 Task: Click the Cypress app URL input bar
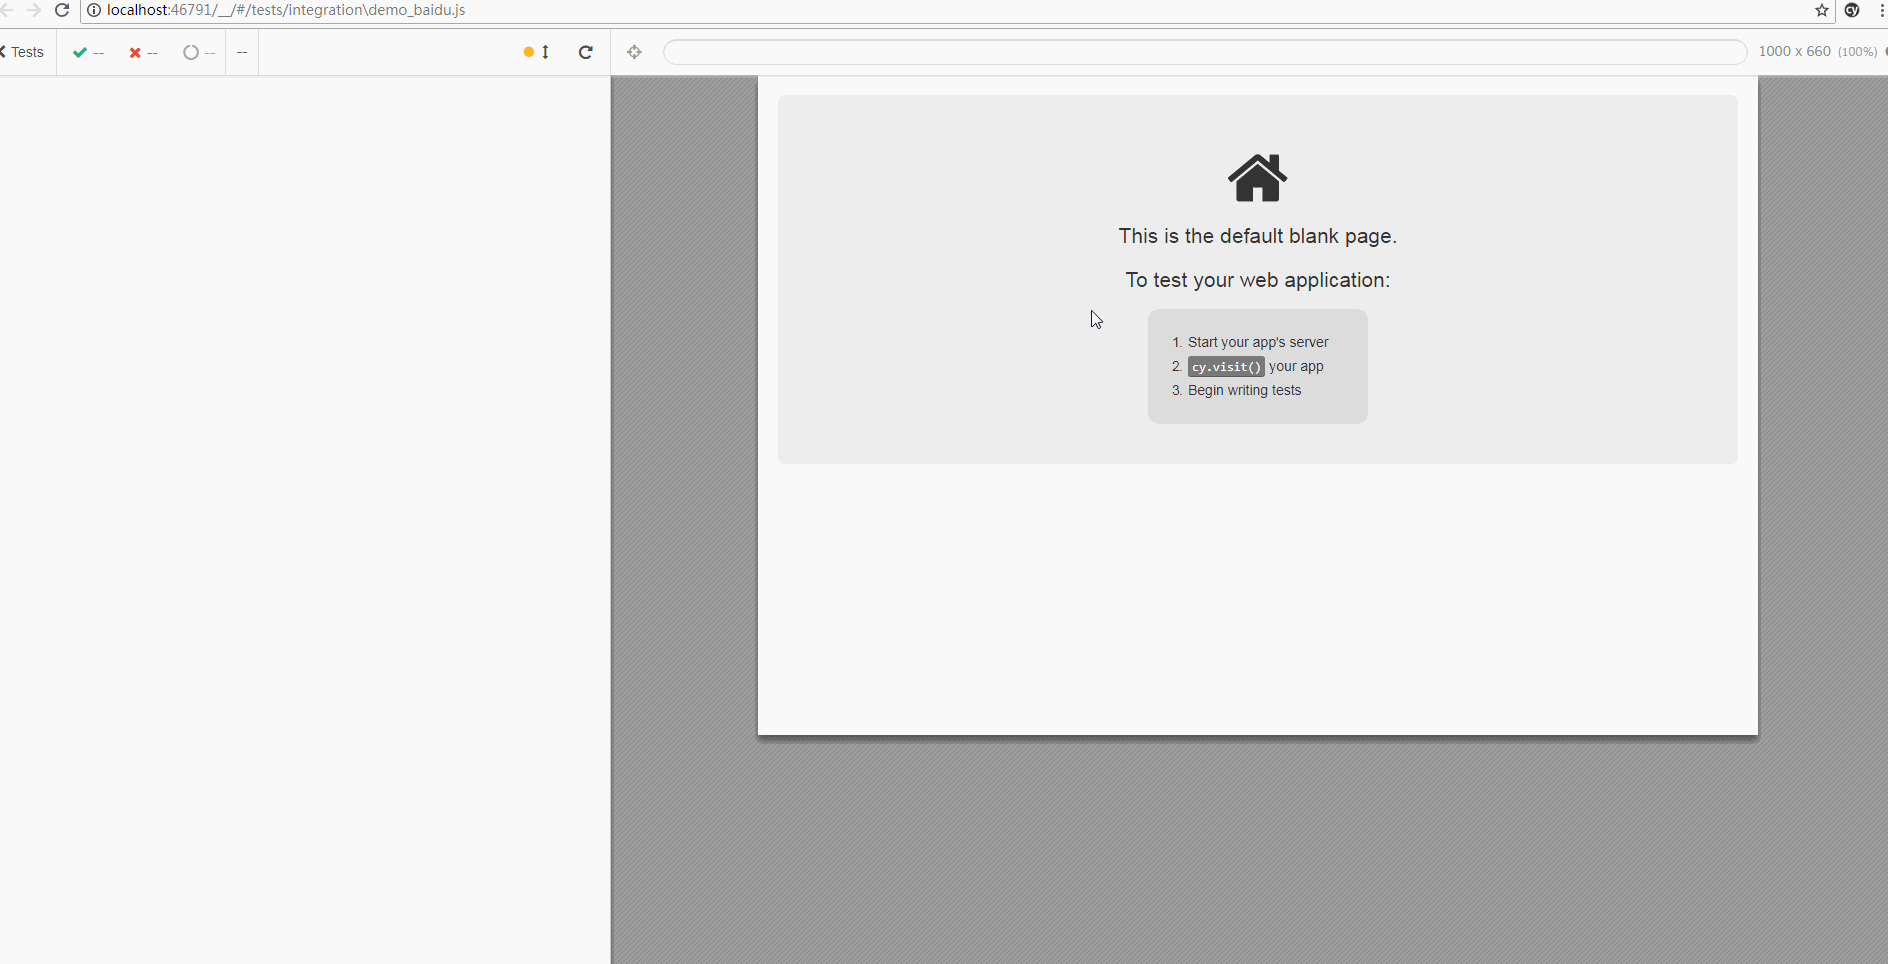(x=1204, y=52)
